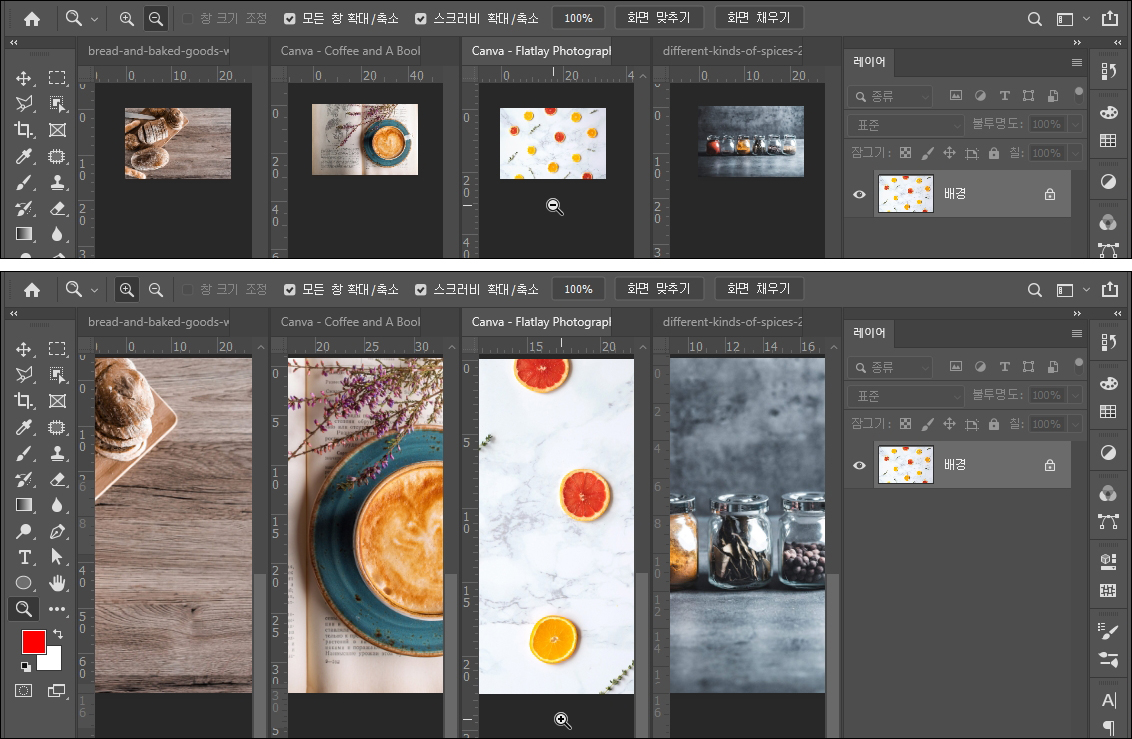
Task: Open 불투명도 100% dropdown arrow in lower window
Action: (1076, 395)
